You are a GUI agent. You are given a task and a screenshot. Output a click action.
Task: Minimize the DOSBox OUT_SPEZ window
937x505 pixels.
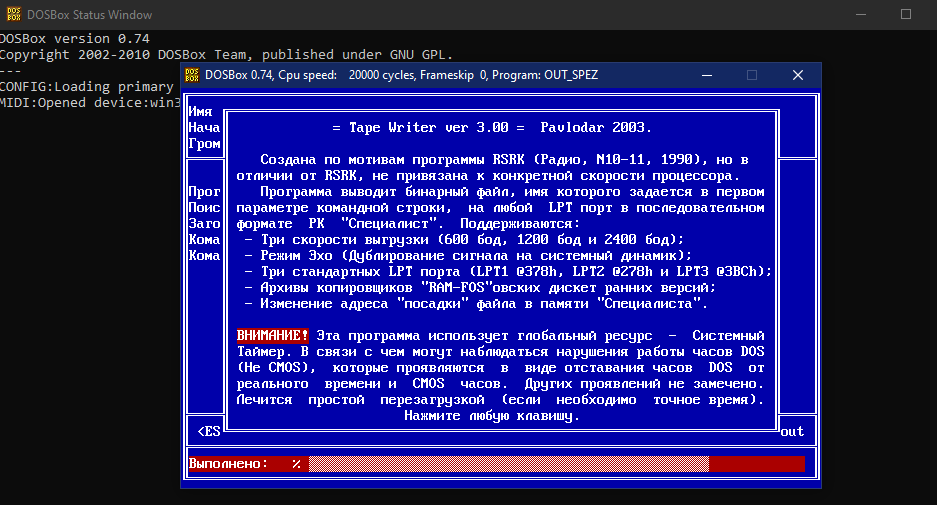point(707,75)
